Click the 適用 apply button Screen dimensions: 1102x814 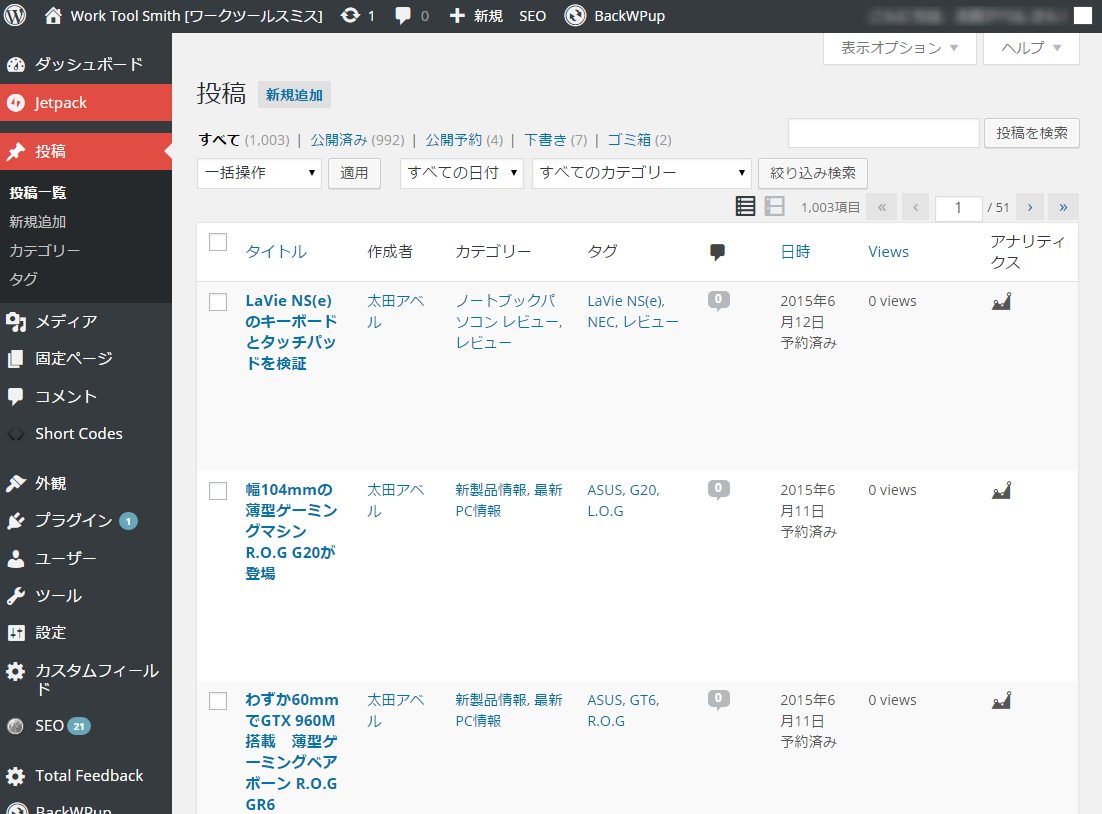tap(354, 173)
